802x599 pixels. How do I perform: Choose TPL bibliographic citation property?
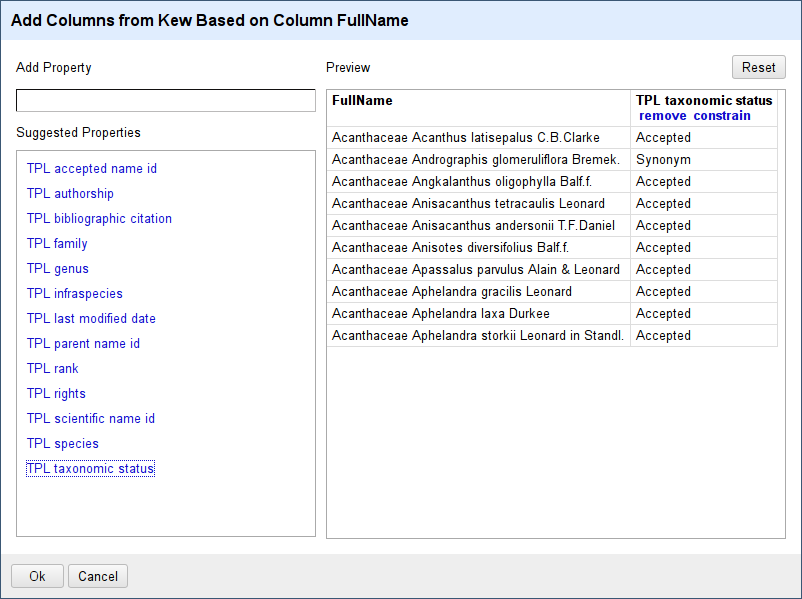(x=99, y=218)
